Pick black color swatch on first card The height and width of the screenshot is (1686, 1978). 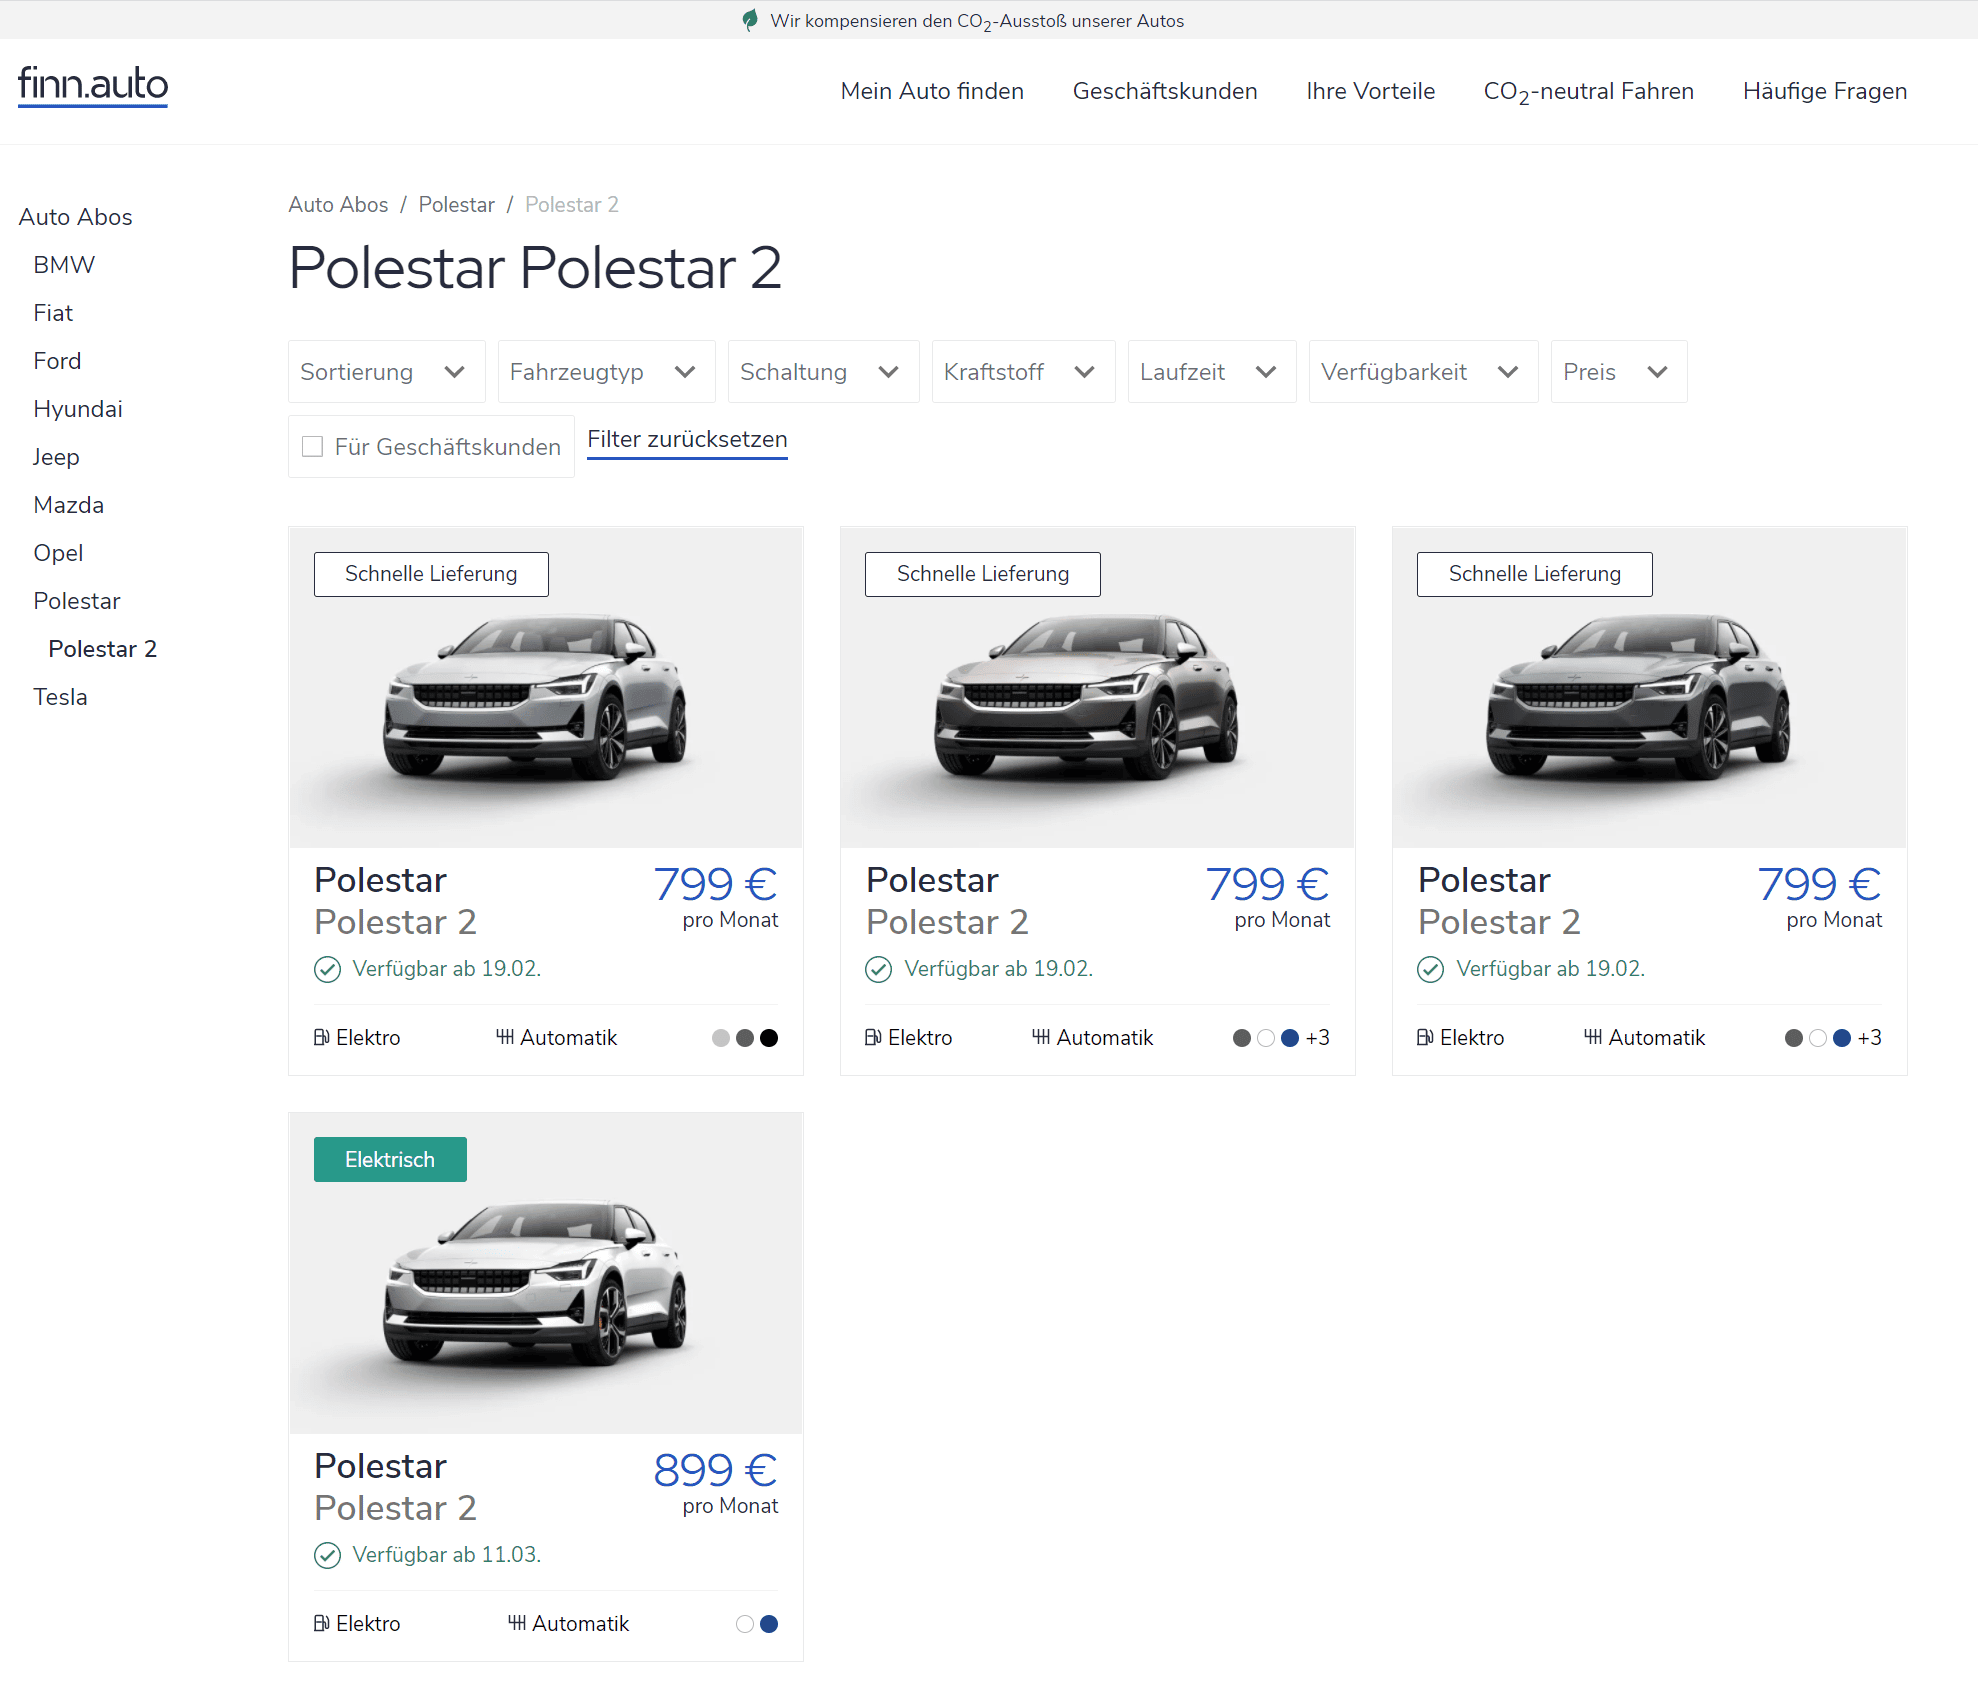coord(769,1038)
